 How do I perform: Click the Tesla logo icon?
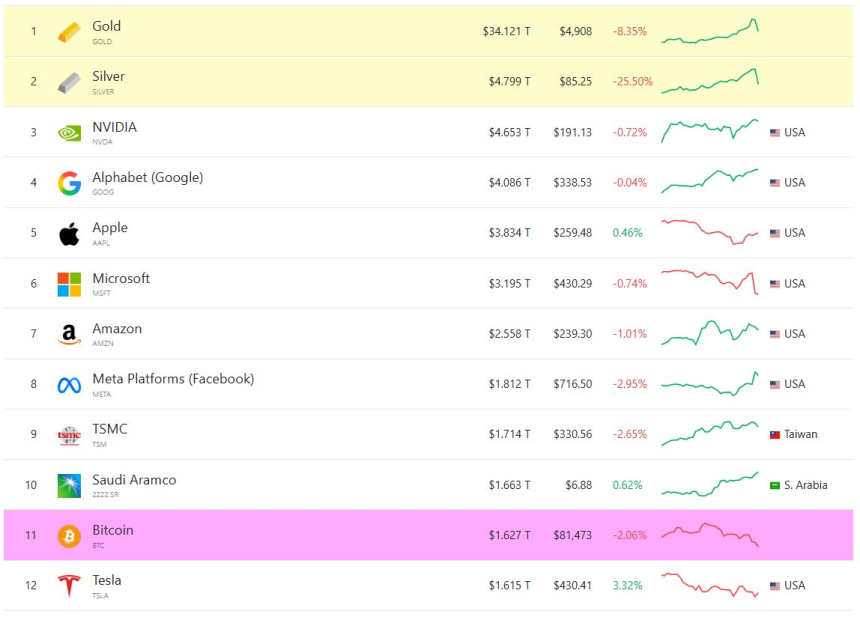tap(69, 586)
